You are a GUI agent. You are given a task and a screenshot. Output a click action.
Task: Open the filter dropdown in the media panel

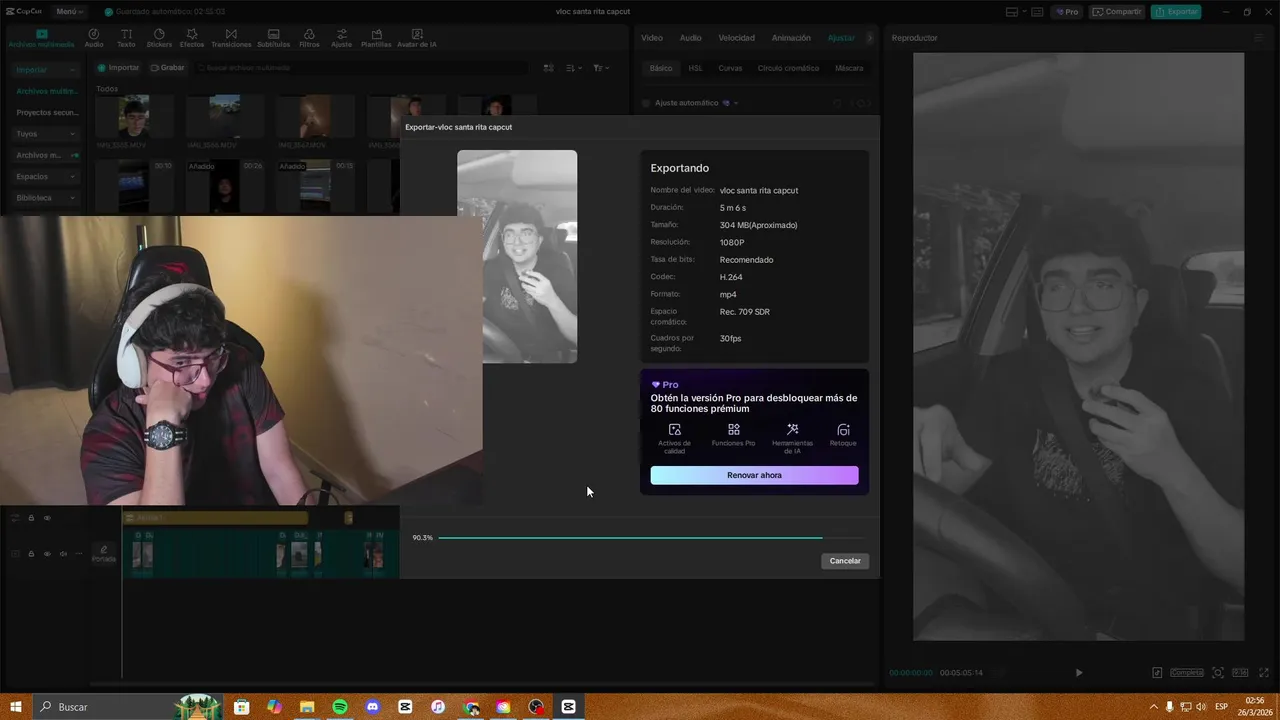[x=600, y=68]
